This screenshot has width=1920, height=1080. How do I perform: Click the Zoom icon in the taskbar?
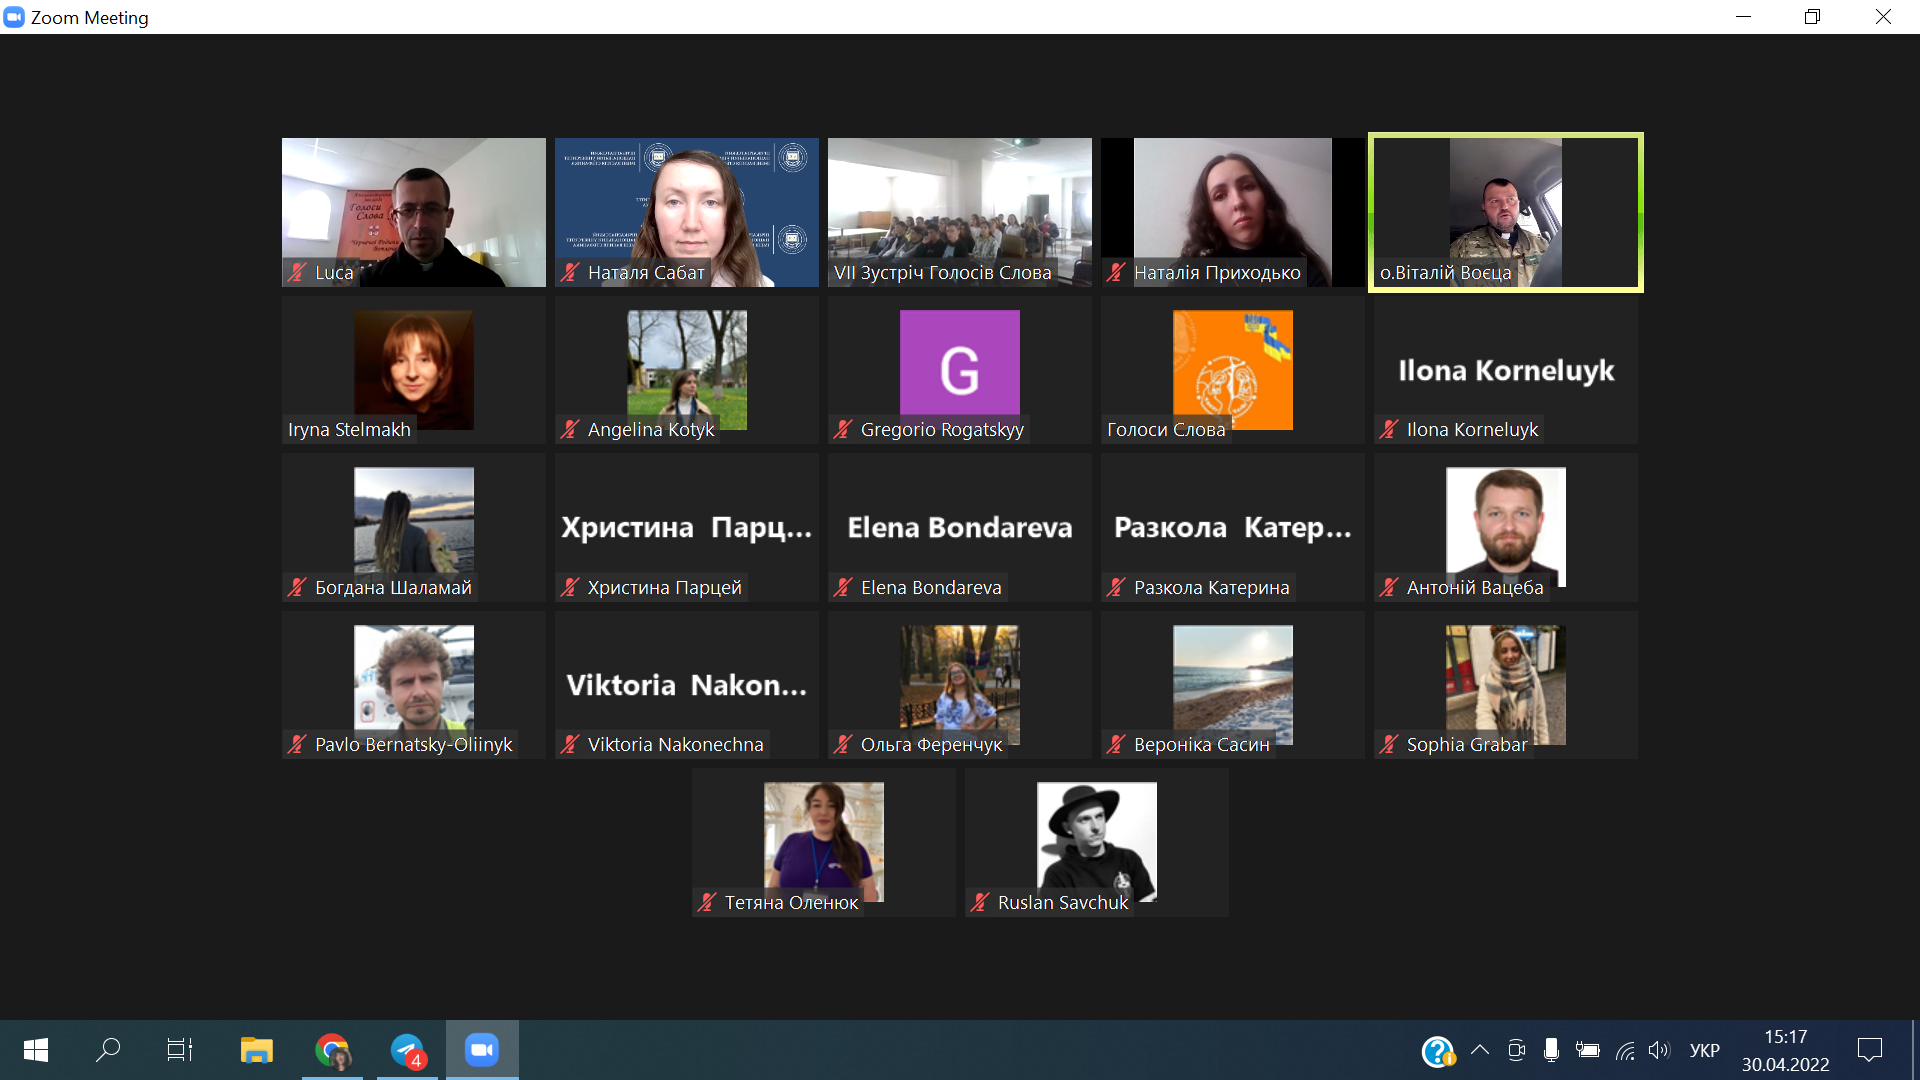click(482, 1050)
